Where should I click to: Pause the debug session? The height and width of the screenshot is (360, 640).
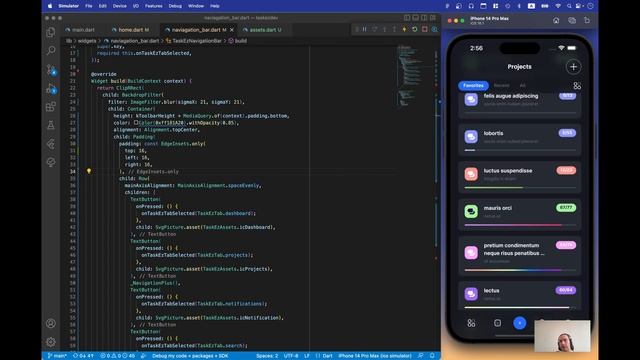click(x=364, y=29)
